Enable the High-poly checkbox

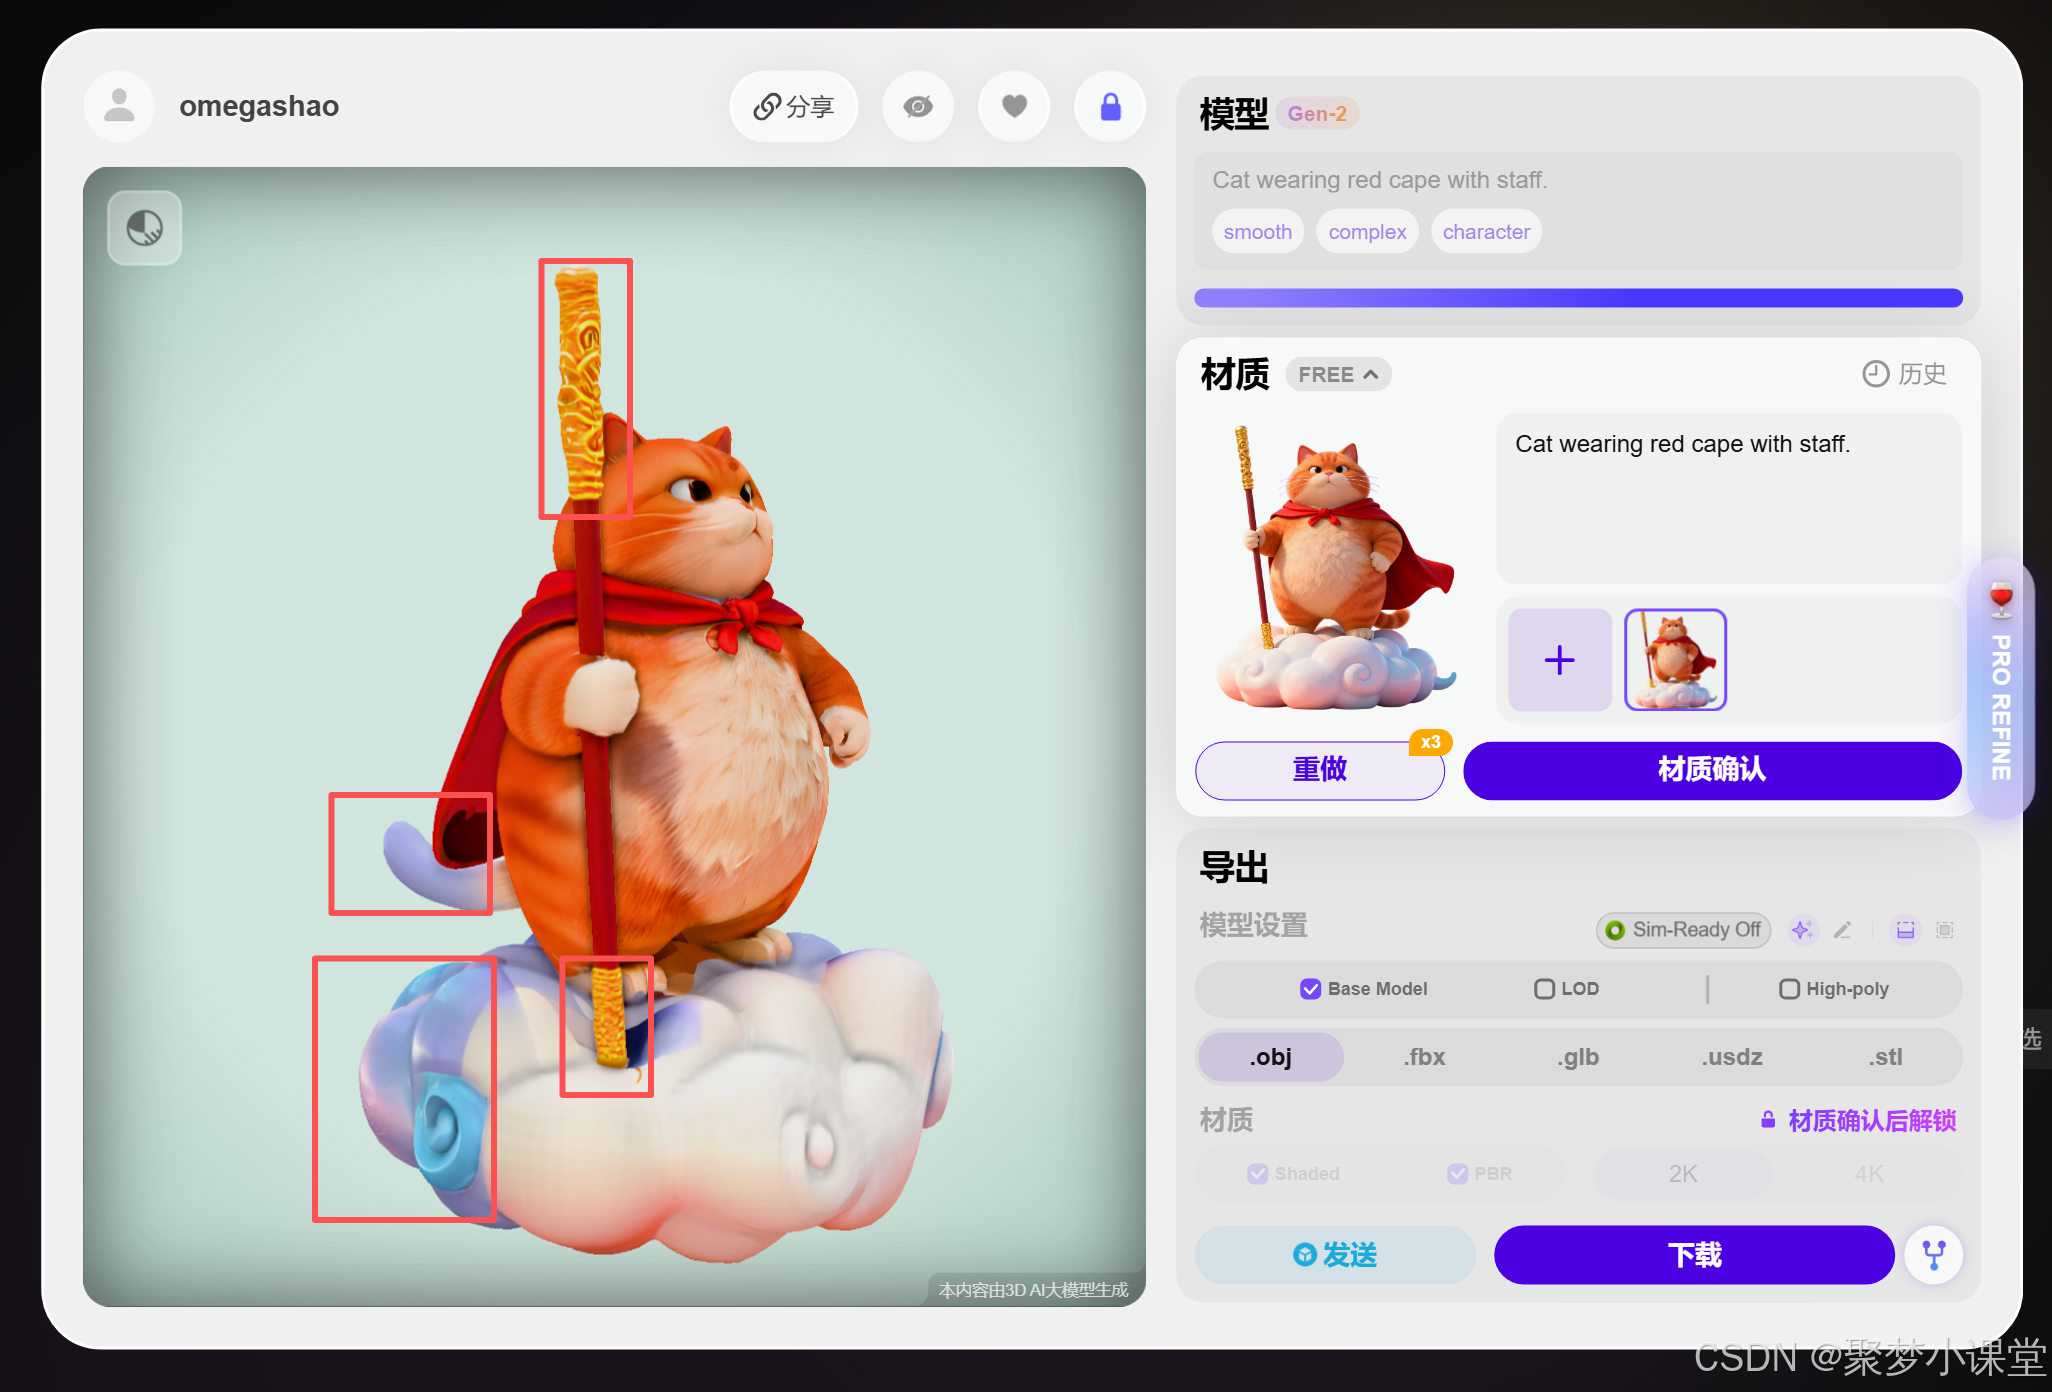click(1789, 989)
